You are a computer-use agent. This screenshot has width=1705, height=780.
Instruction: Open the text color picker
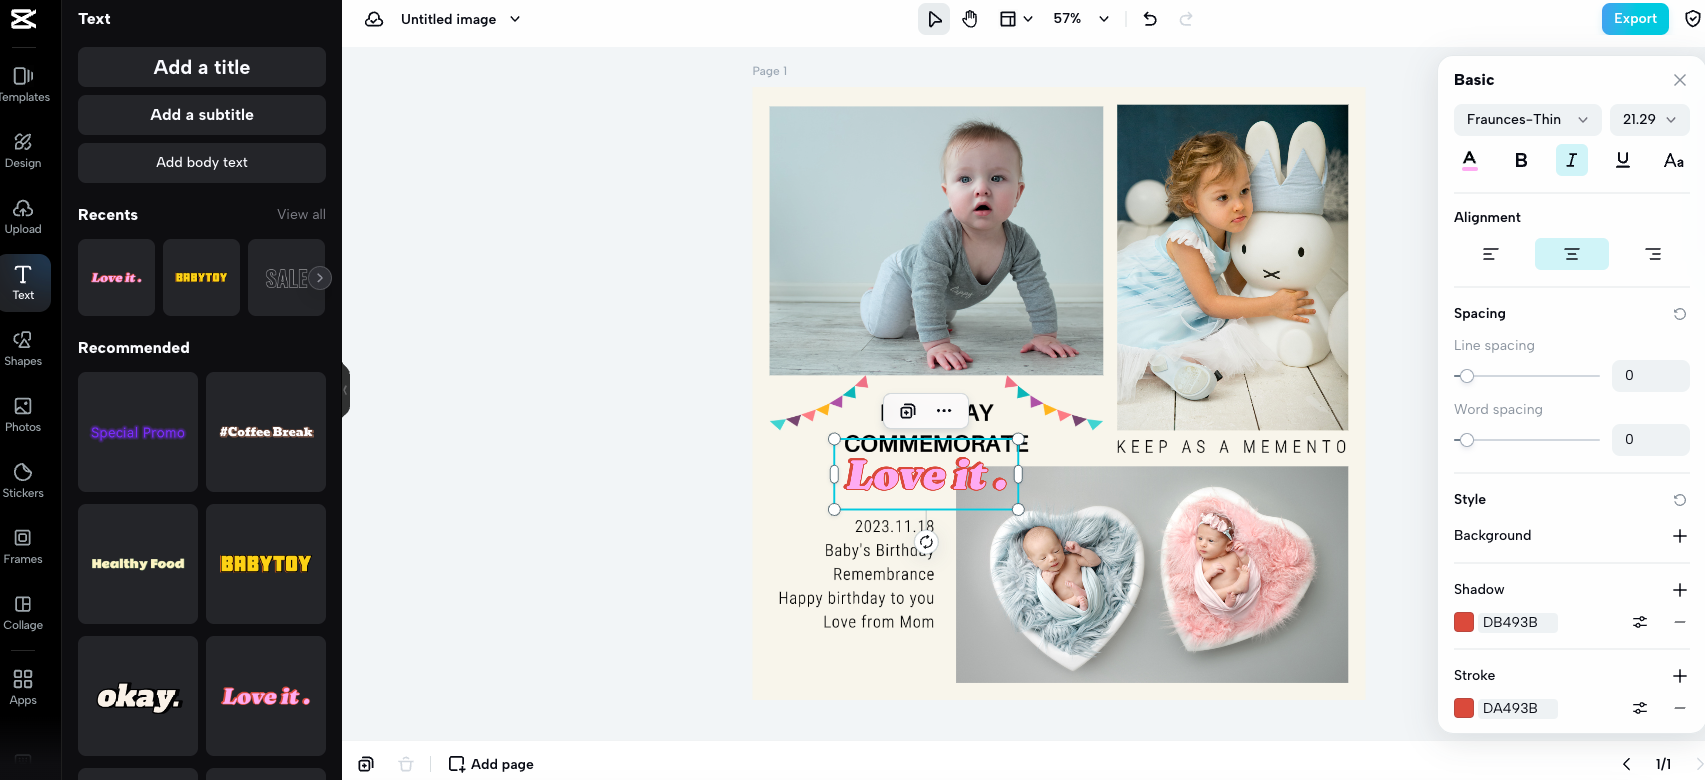tap(1469, 160)
